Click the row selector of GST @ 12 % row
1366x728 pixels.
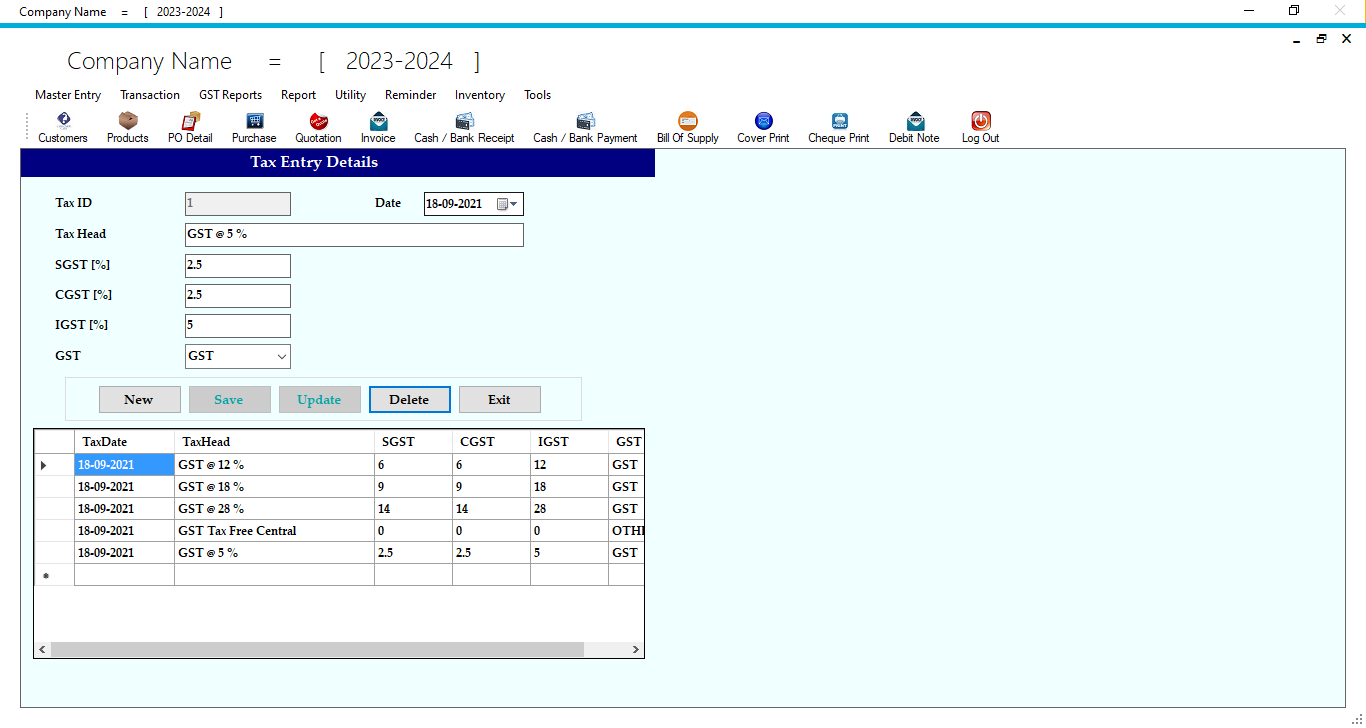[x=54, y=465]
